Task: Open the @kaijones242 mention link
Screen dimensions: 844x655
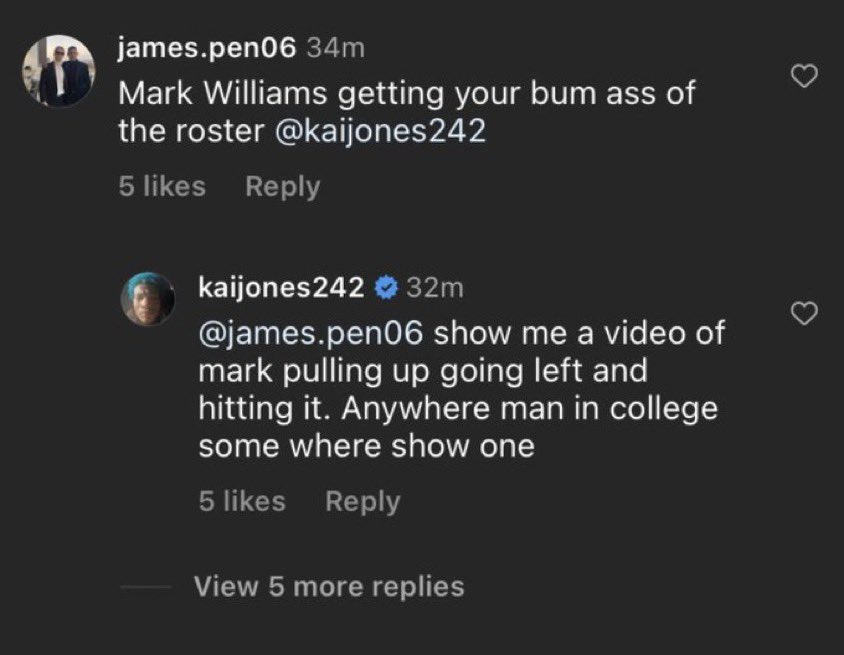Action: [383, 131]
